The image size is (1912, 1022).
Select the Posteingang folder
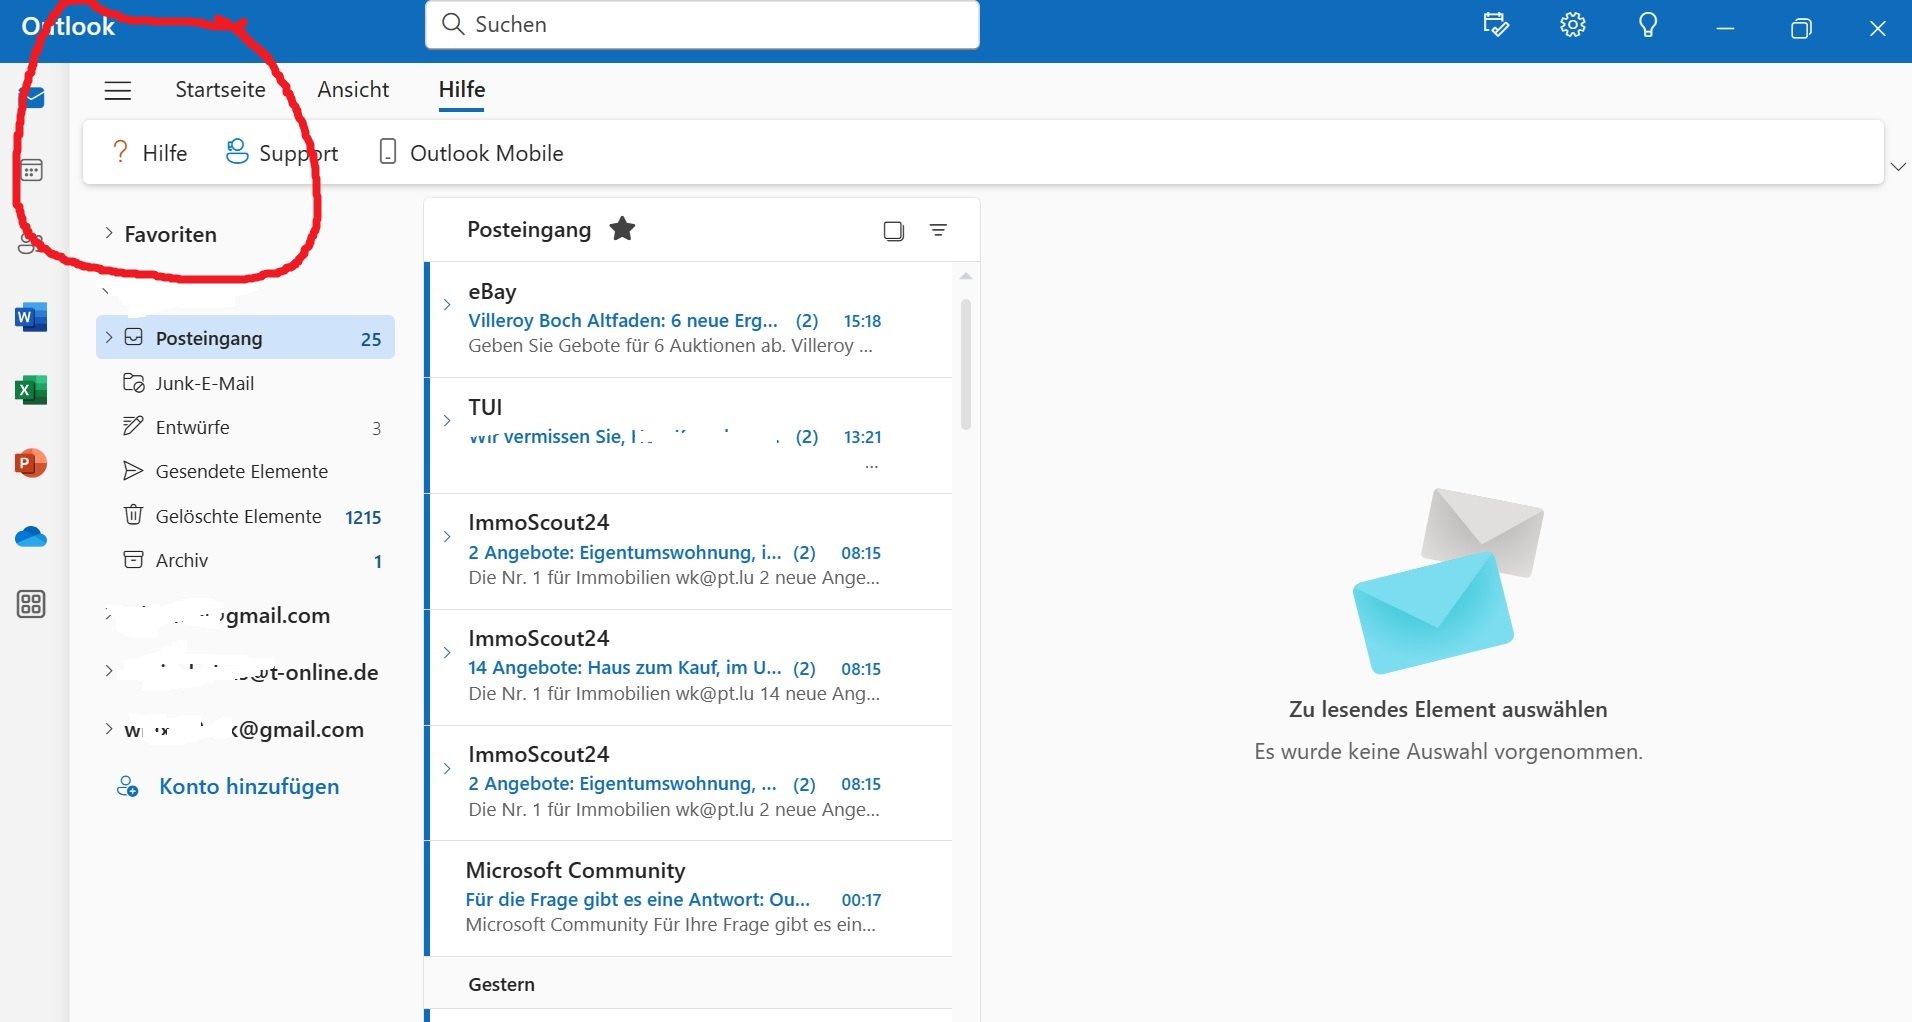tap(246, 338)
